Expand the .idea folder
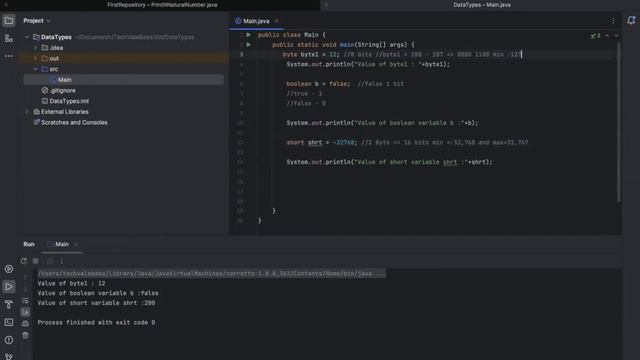 (36, 48)
